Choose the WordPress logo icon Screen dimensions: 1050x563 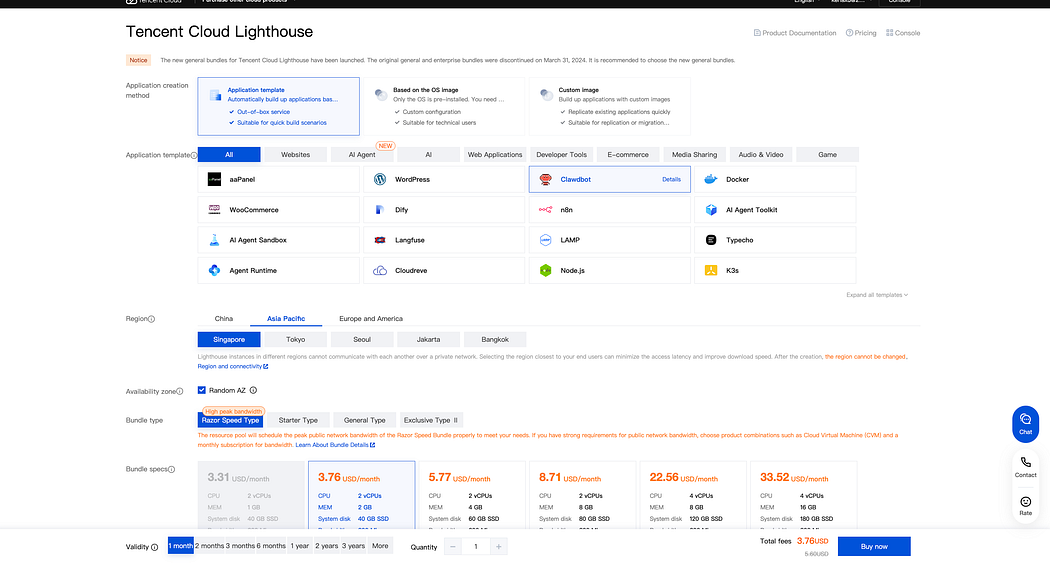coord(380,179)
